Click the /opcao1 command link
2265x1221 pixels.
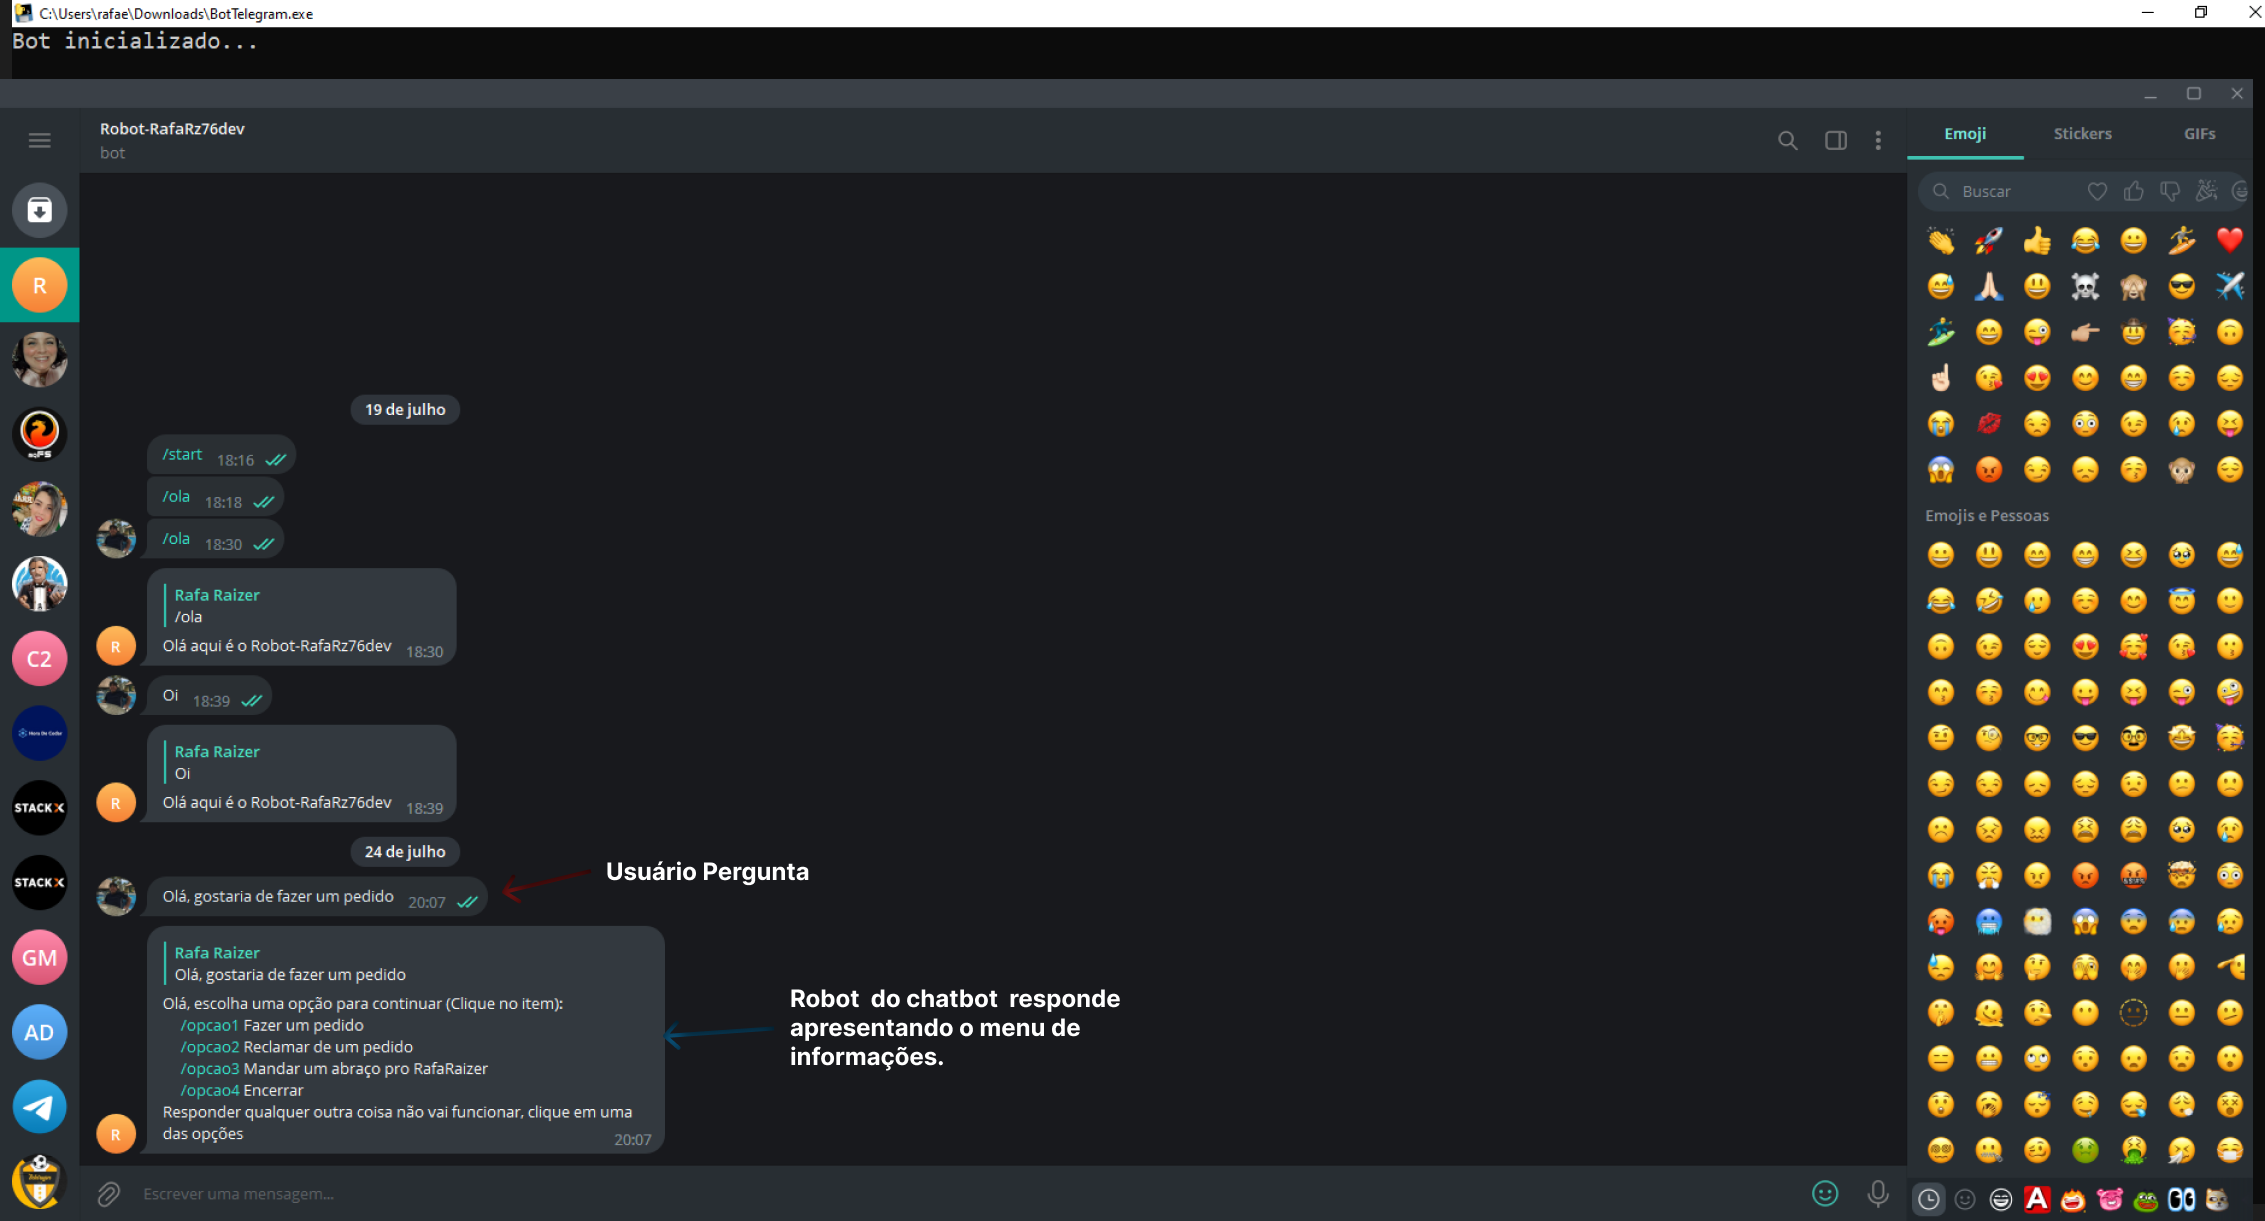(x=209, y=1025)
